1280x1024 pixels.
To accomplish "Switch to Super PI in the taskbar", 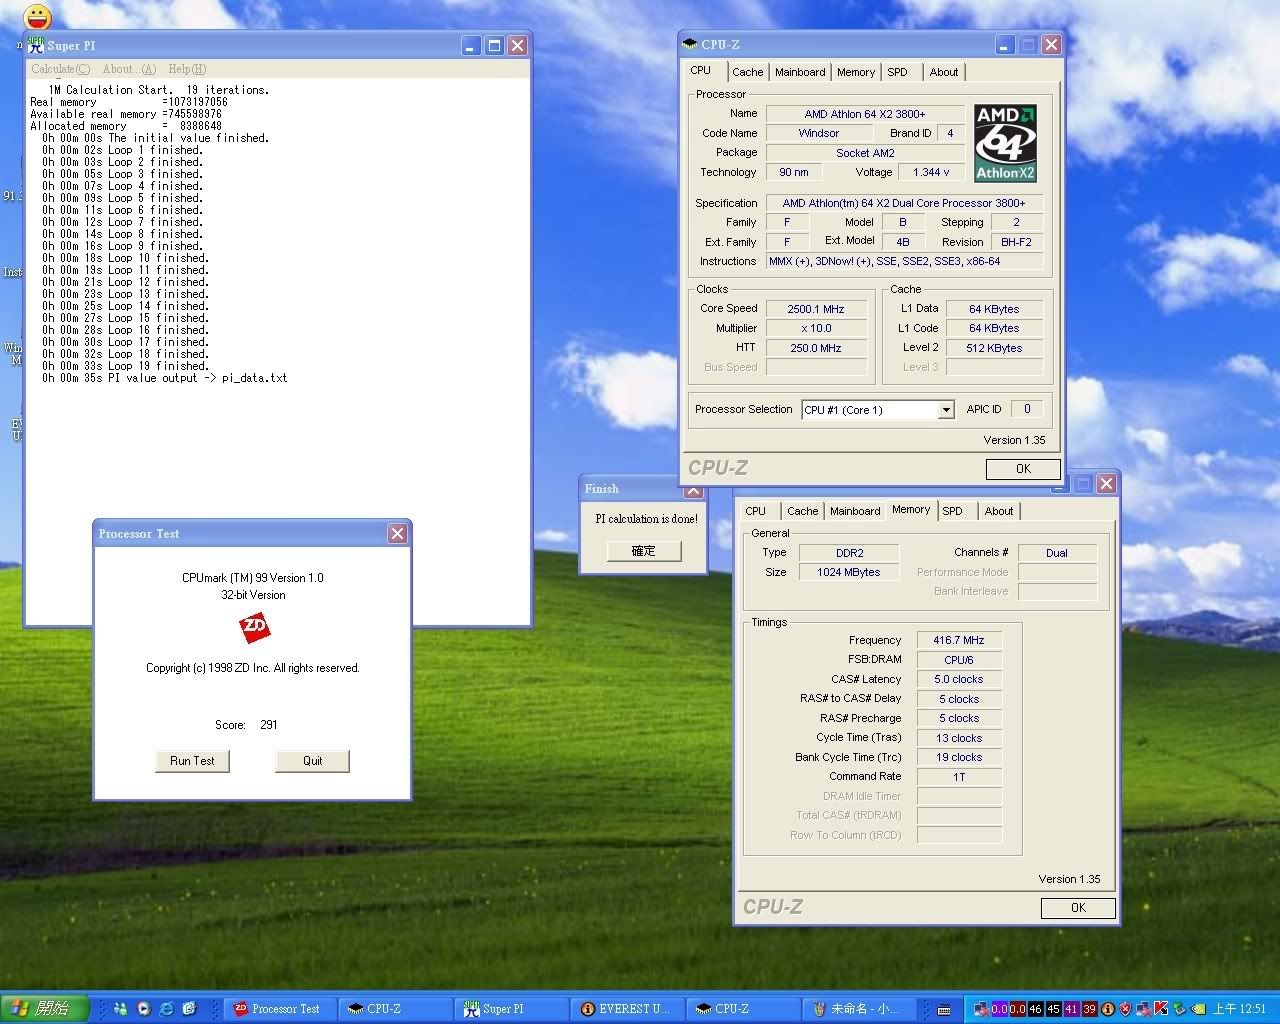I will 510,1009.
